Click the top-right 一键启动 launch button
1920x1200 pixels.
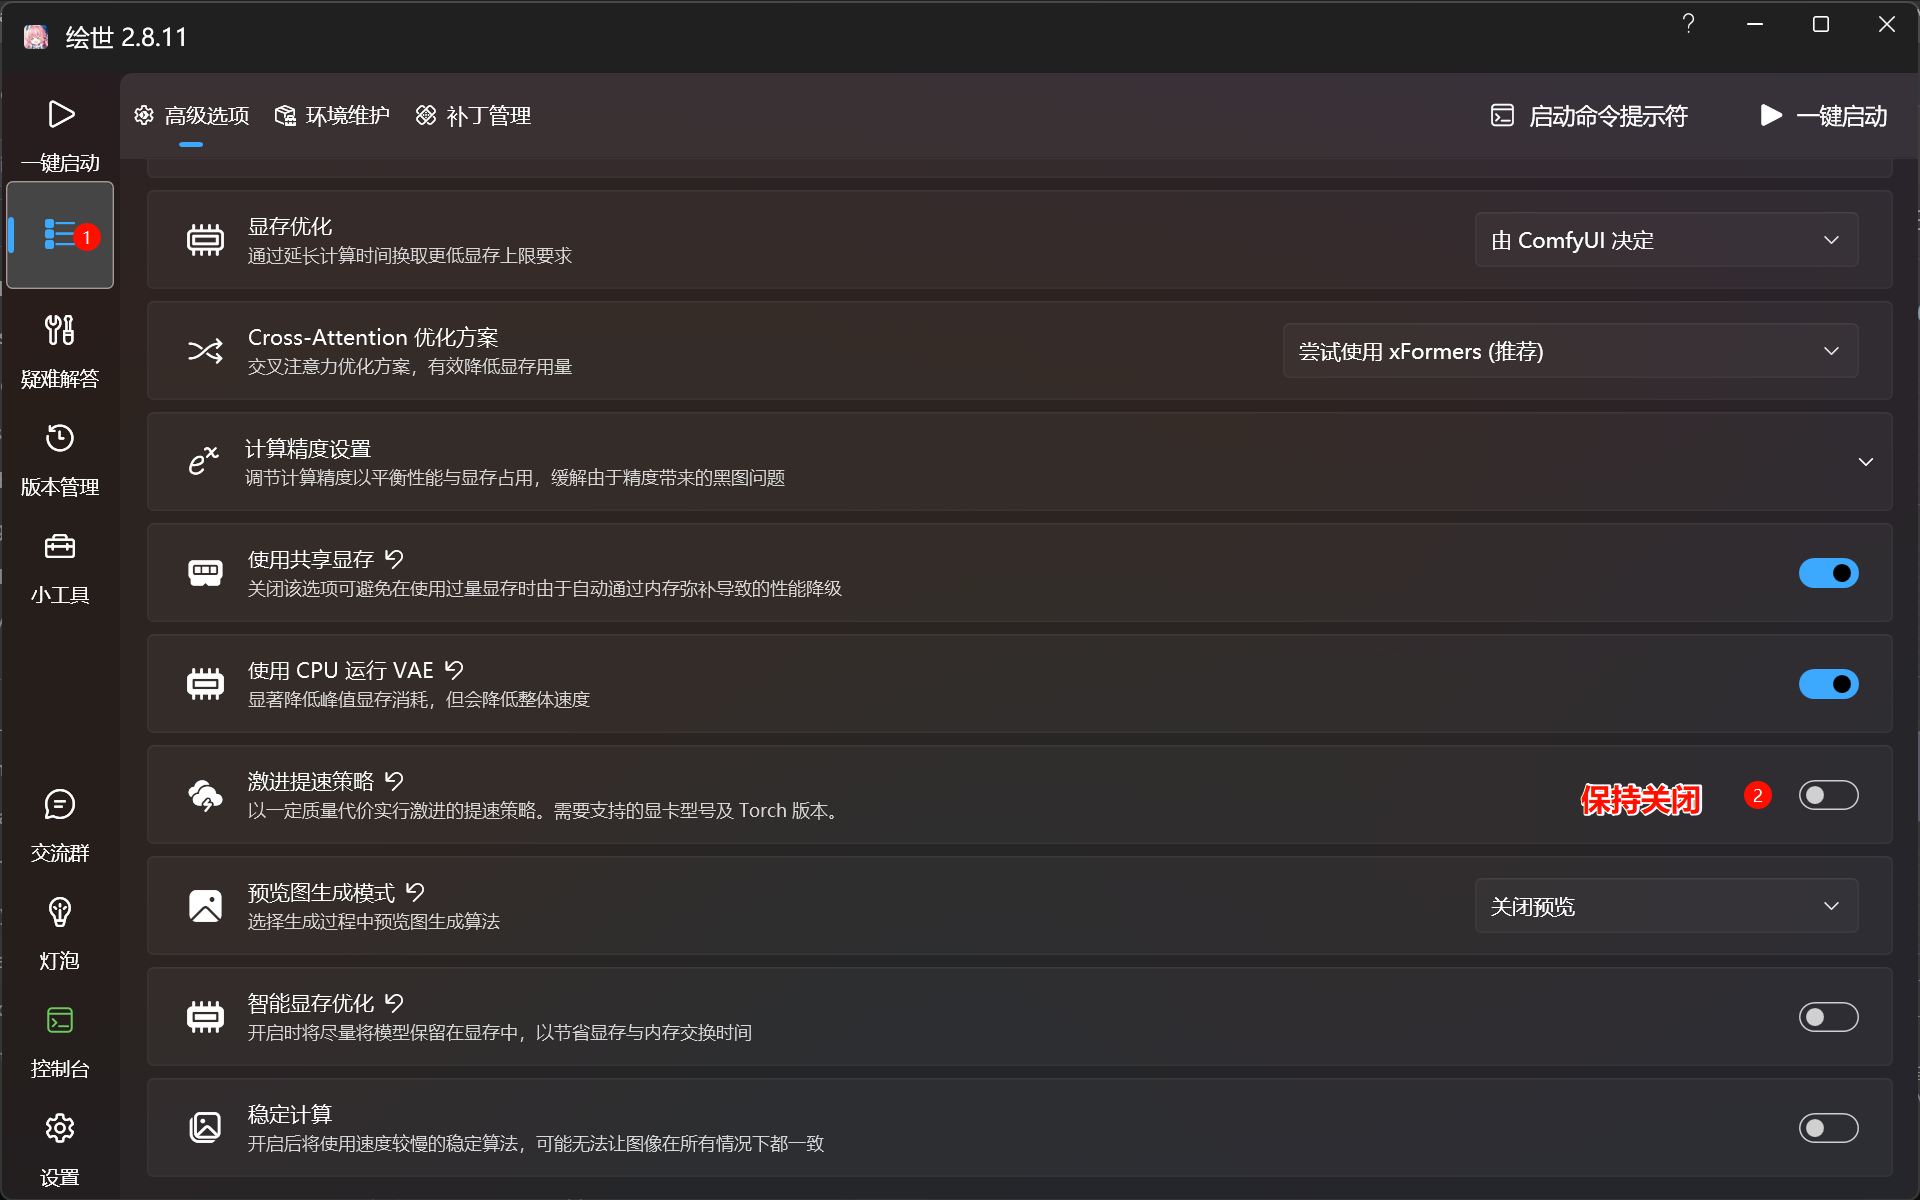point(1824,116)
